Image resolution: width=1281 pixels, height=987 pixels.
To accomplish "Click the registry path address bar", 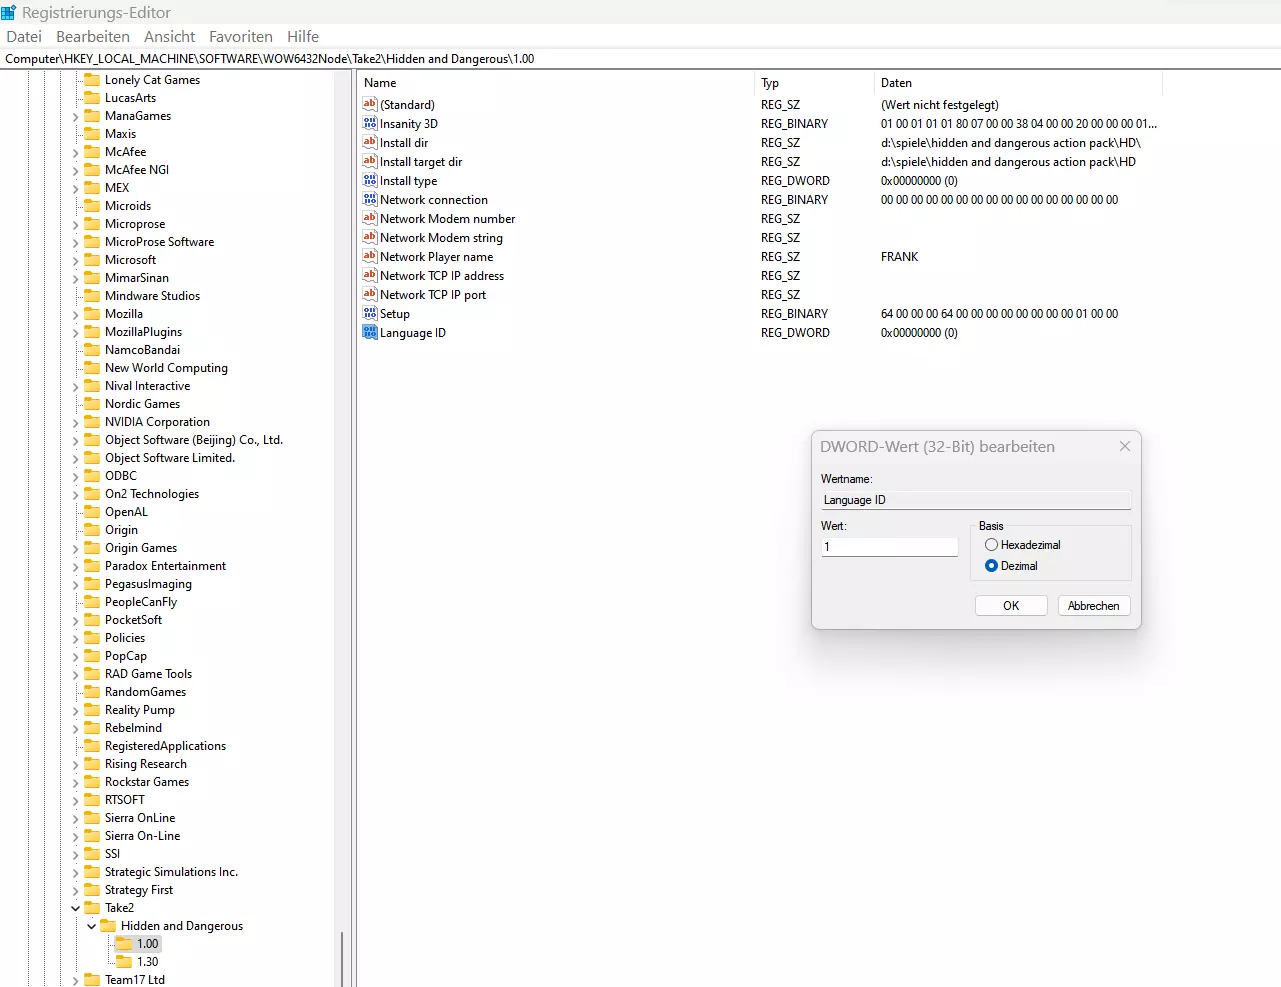I will coord(640,59).
